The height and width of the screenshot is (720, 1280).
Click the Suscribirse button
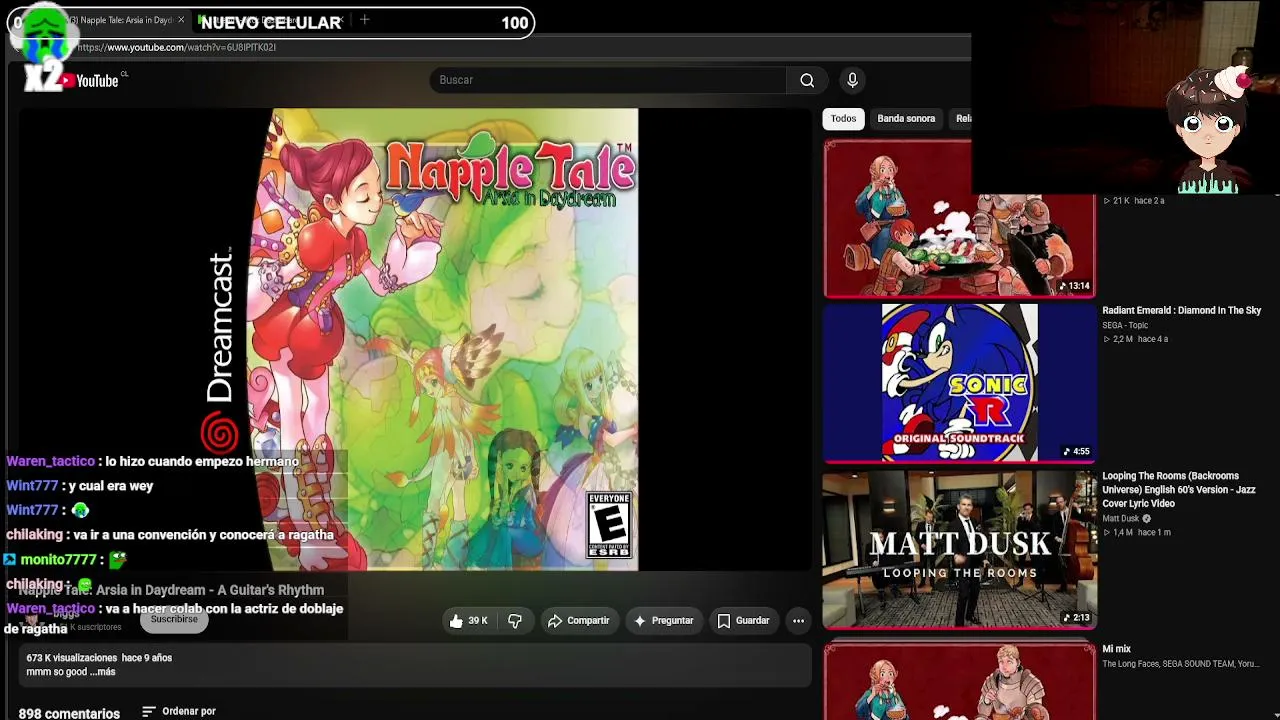point(174,619)
